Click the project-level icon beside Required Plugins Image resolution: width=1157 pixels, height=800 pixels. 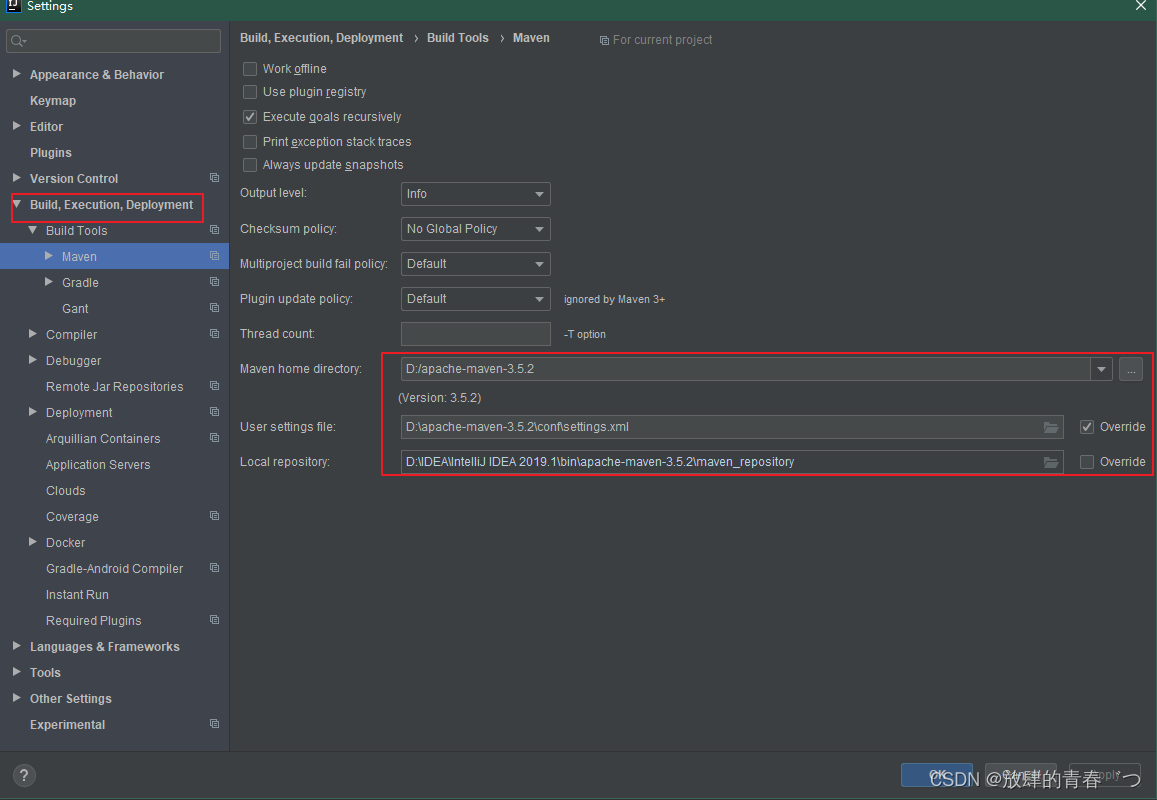coord(215,620)
